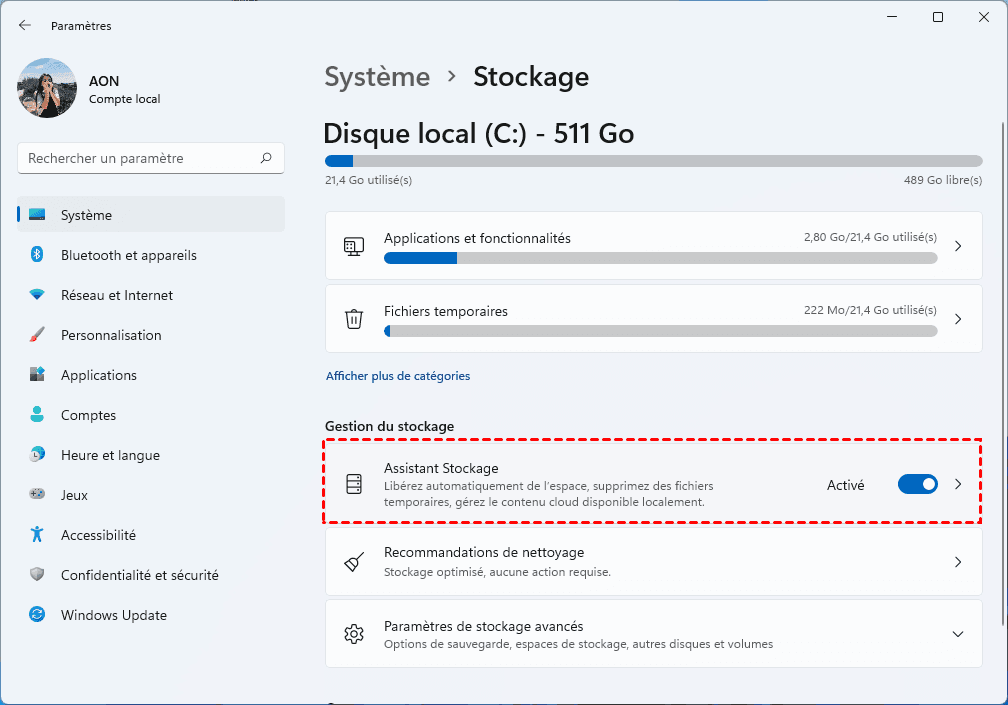
Task: Click the back arrow in Paramètres
Action: pyautogui.click(x=25, y=26)
